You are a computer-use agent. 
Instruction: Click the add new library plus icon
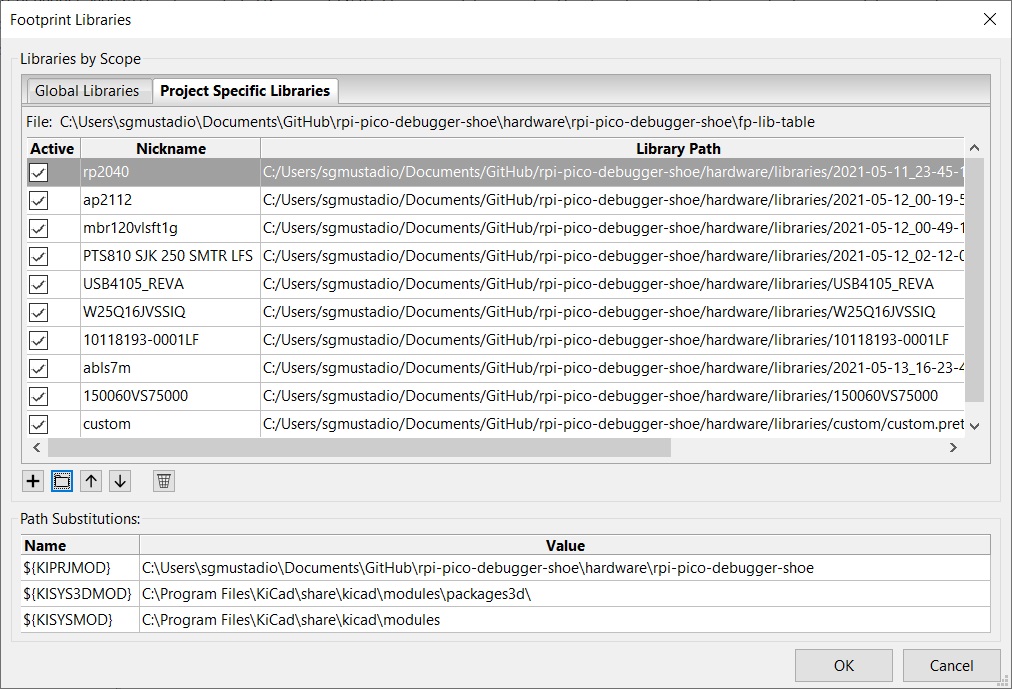coord(33,481)
